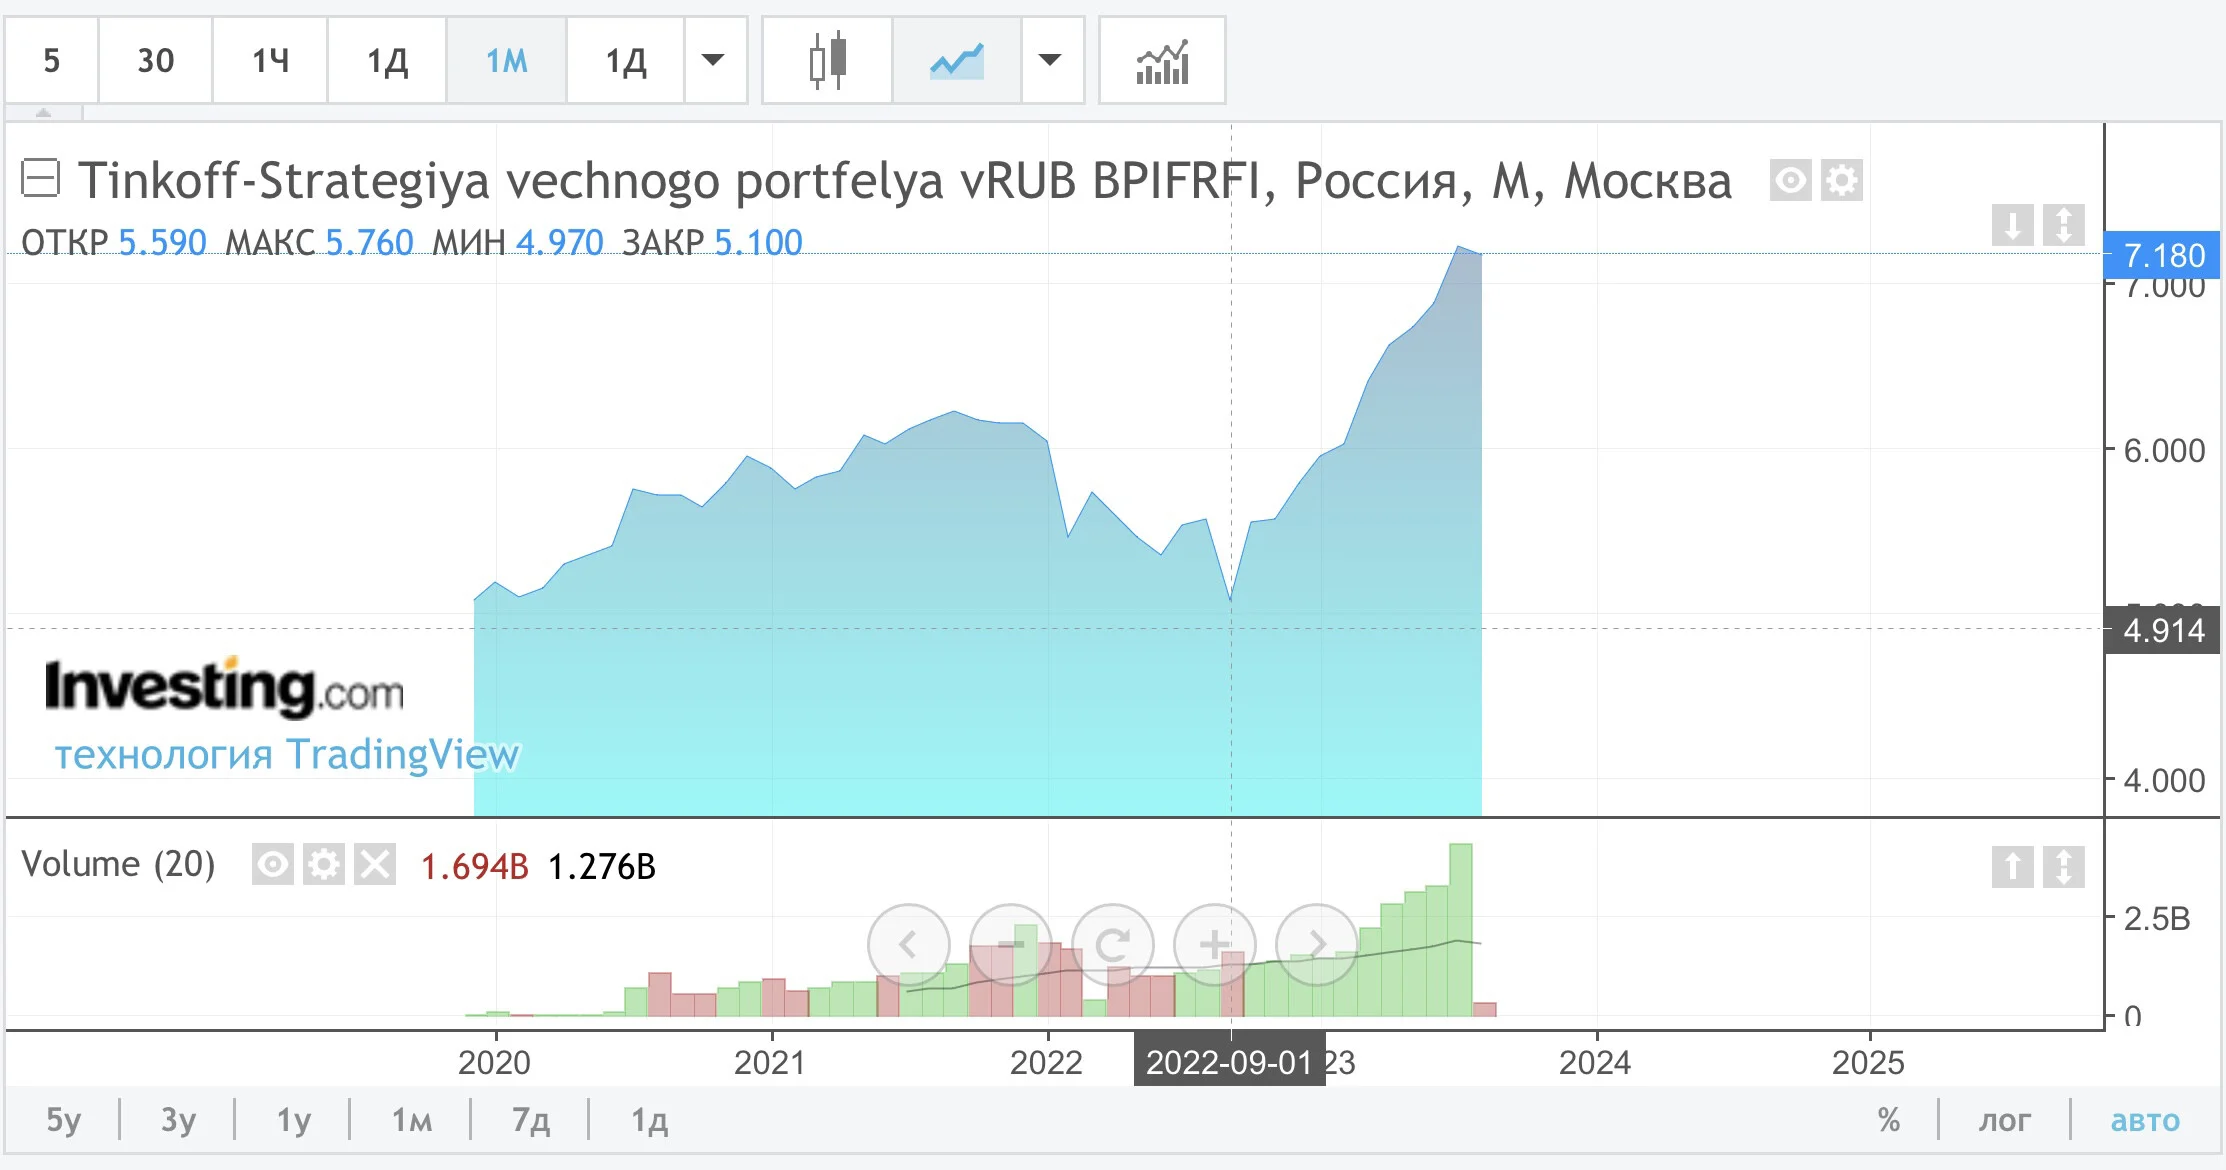The height and width of the screenshot is (1170, 2226).
Task: Open Volume indicator settings gear
Action: point(324,864)
